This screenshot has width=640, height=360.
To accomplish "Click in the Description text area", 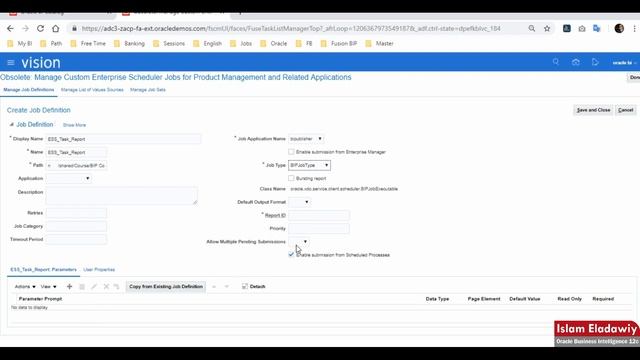I will pos(122,196).
